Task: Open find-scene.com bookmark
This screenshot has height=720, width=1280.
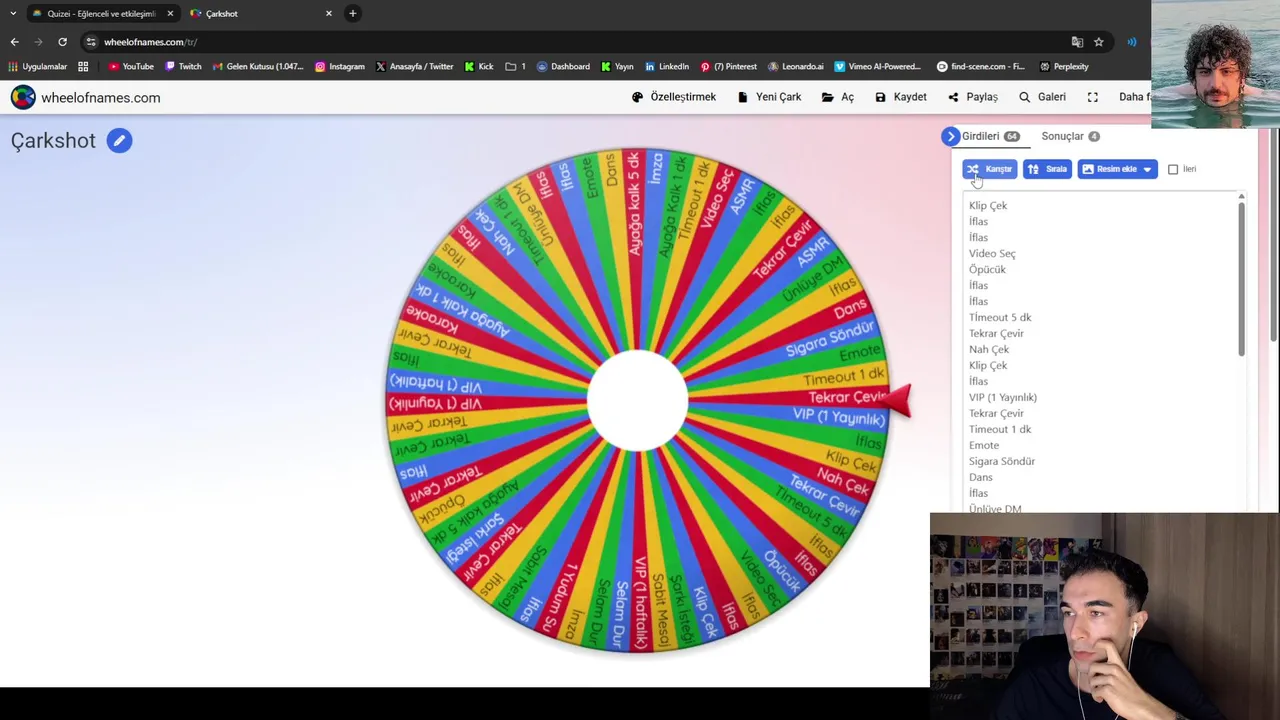Action: tap(981, 67)
